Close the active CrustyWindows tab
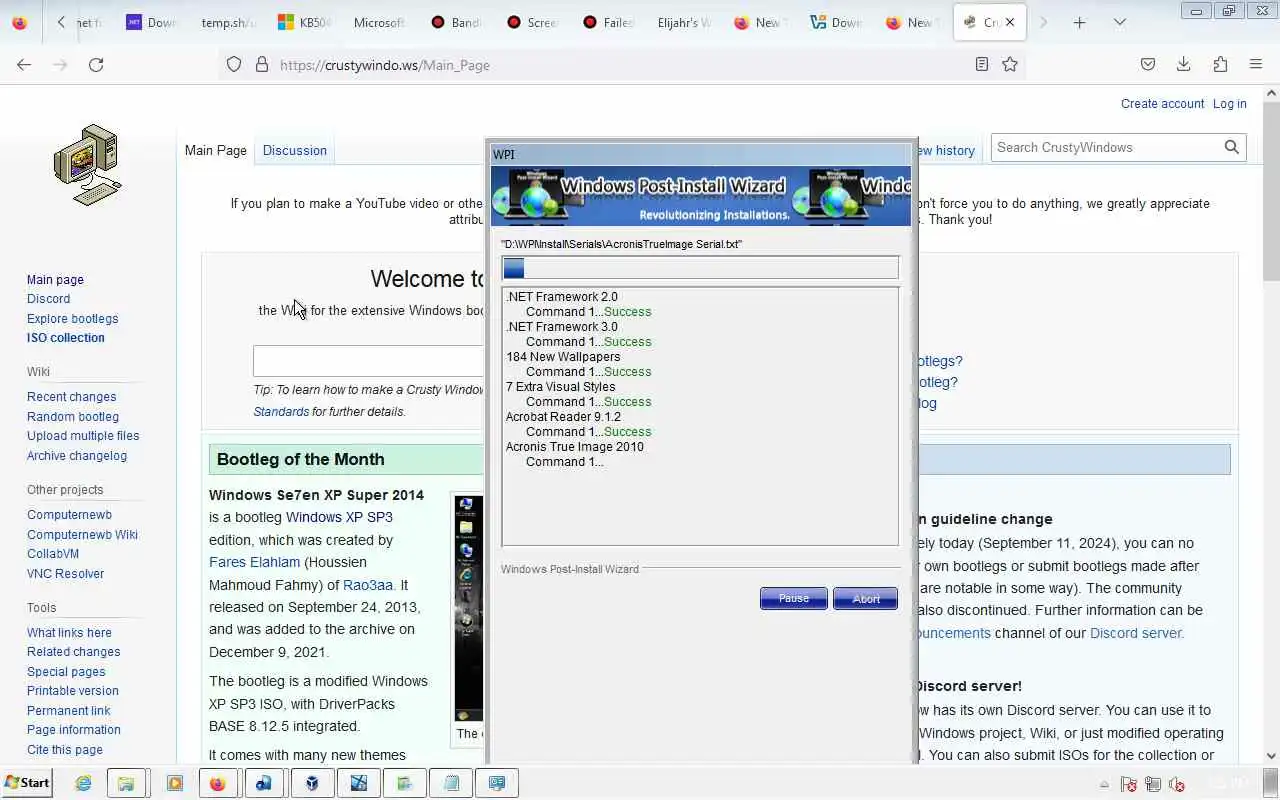This screenshot has width=1280, height=800. point(1010,22)
